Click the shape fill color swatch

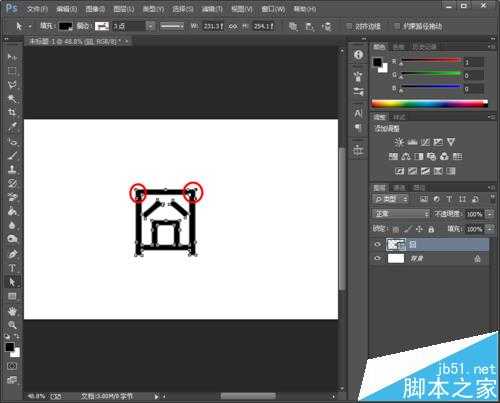click(x=66, y=26)
